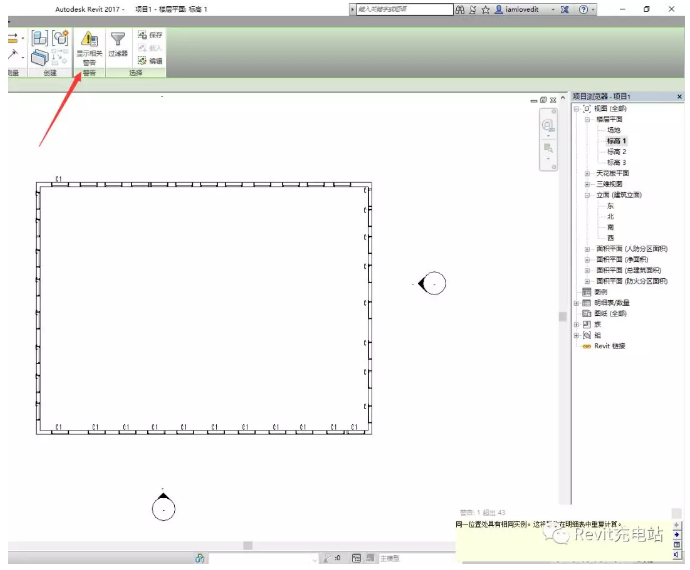Click the vertical scrollbar of drawing view
Viewport: 690px width, 570px height.
click(x=562, y=317)
